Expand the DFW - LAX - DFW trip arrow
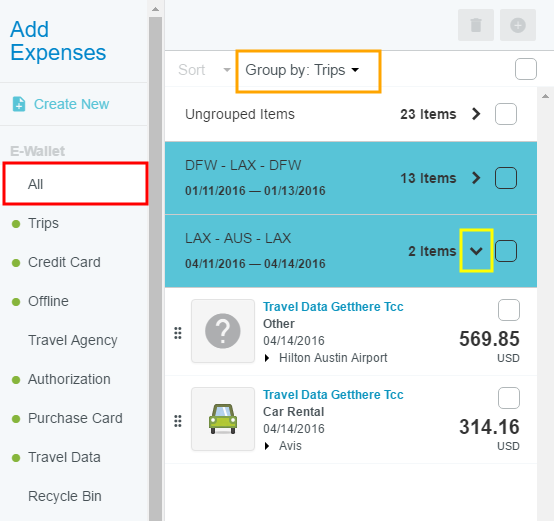 (x=476, y=178)
